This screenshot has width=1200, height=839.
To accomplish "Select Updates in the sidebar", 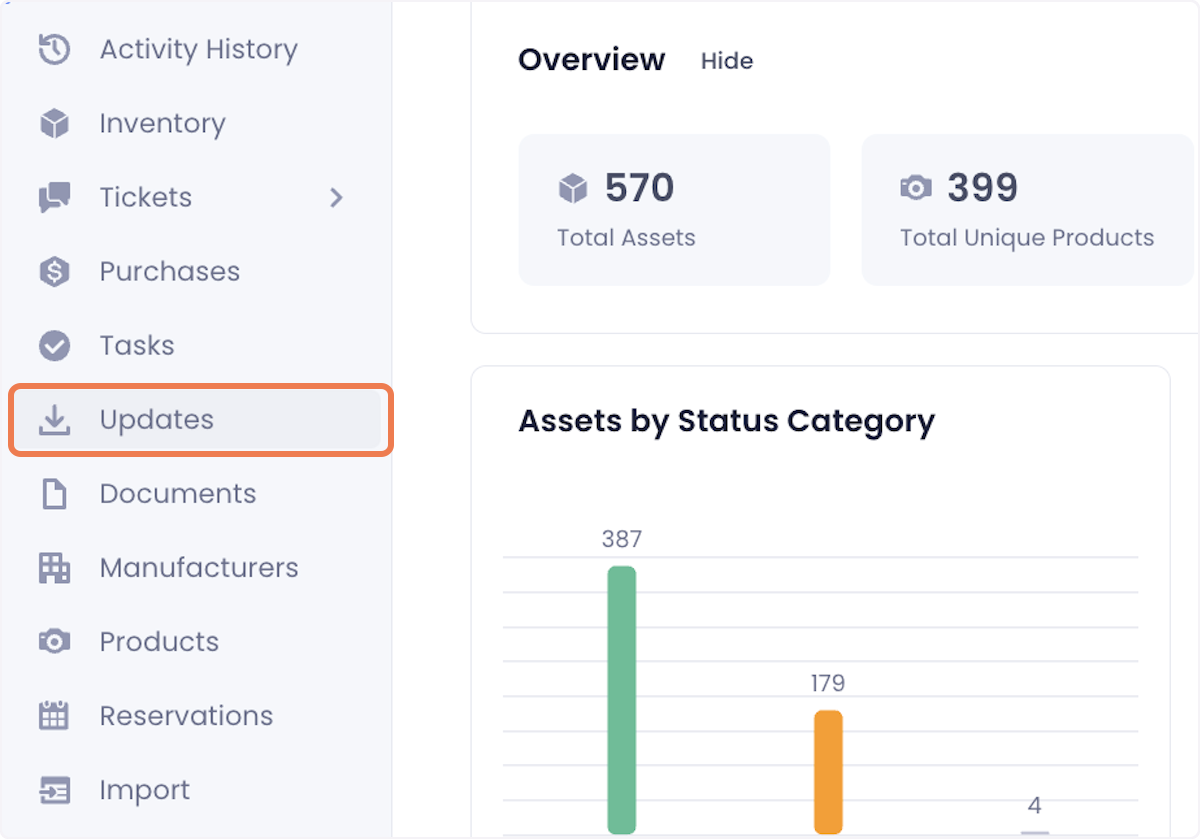I will 200,420.
